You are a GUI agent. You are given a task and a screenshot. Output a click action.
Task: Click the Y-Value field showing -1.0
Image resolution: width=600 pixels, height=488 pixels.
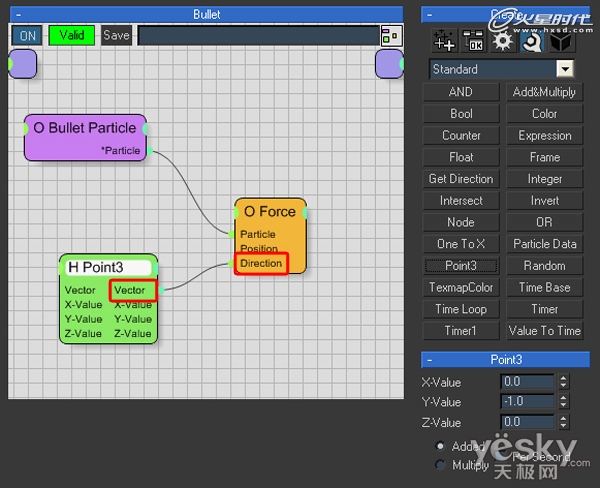click(527, 401)
